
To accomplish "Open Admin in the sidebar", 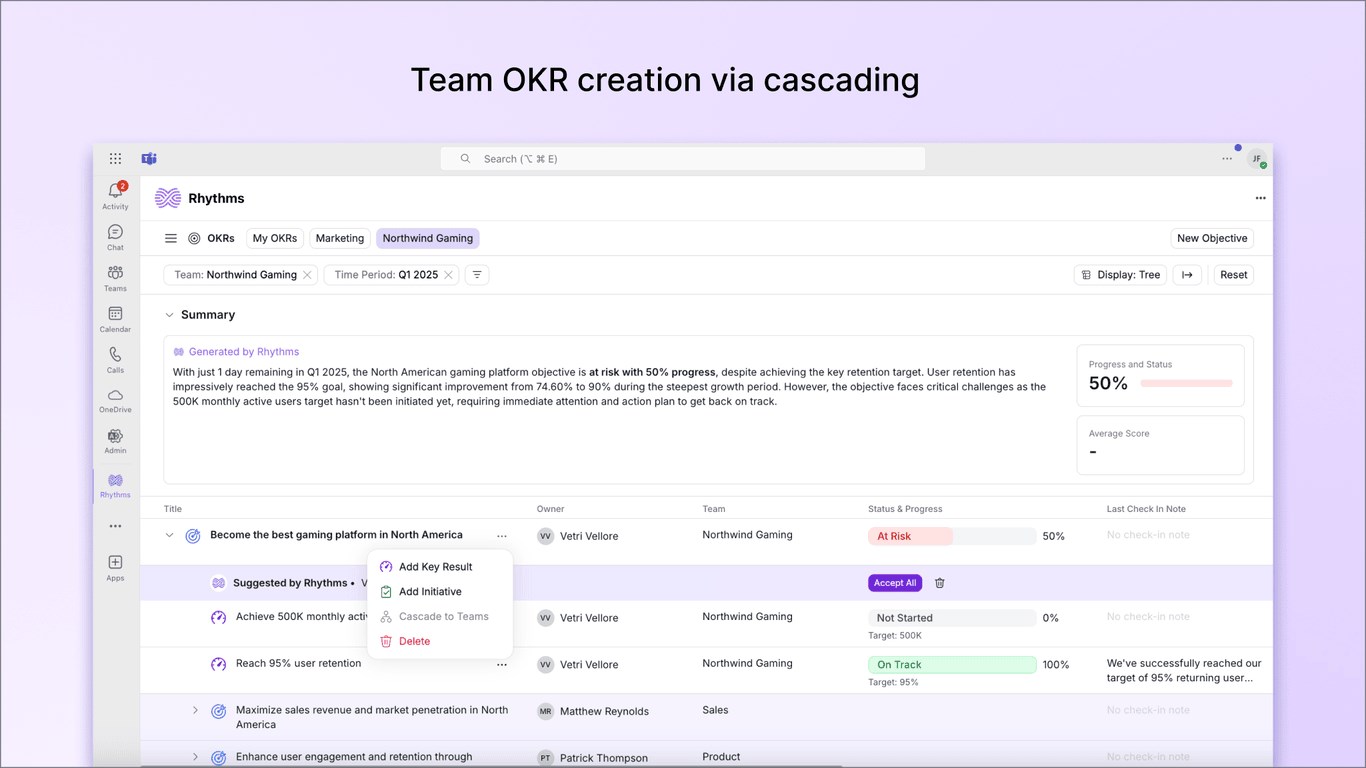I will 115,441.
